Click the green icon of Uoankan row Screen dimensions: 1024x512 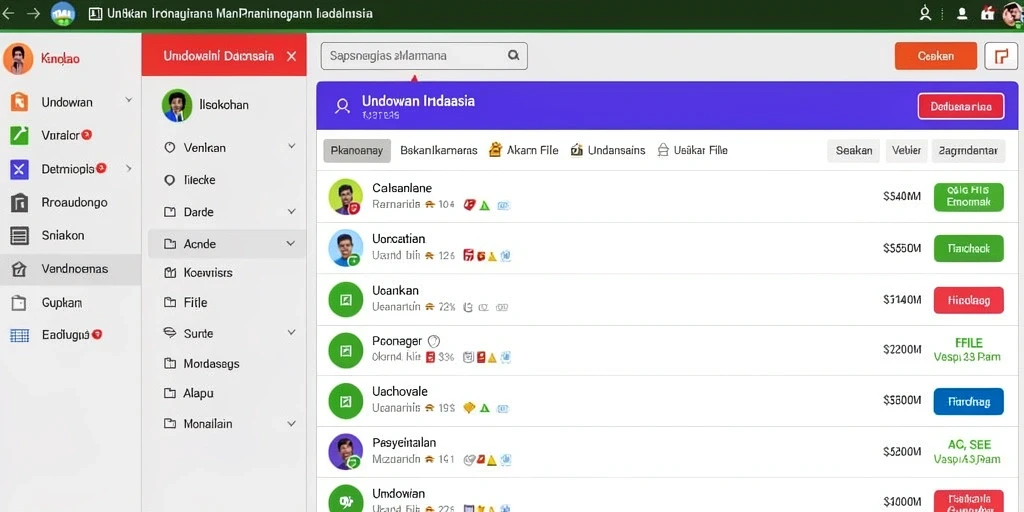pos(346,299)
